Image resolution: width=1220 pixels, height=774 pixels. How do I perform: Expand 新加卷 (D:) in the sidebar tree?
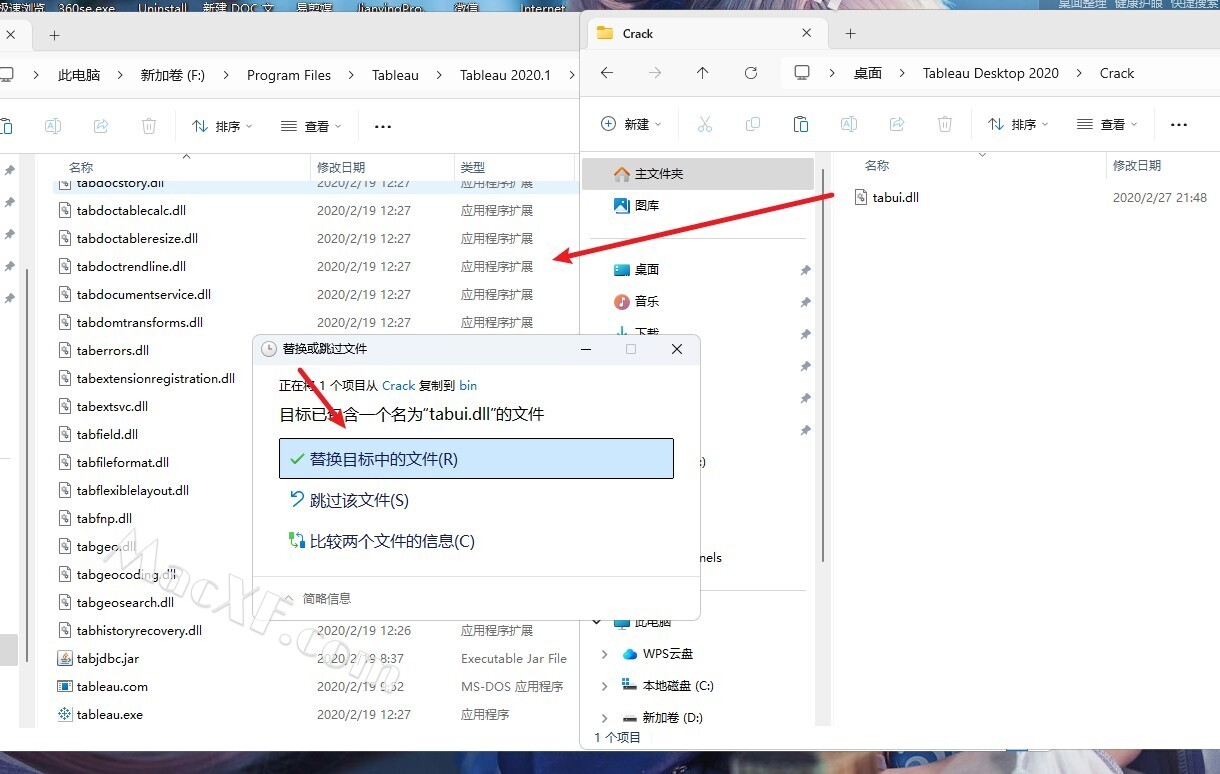[x=604, y=718]
